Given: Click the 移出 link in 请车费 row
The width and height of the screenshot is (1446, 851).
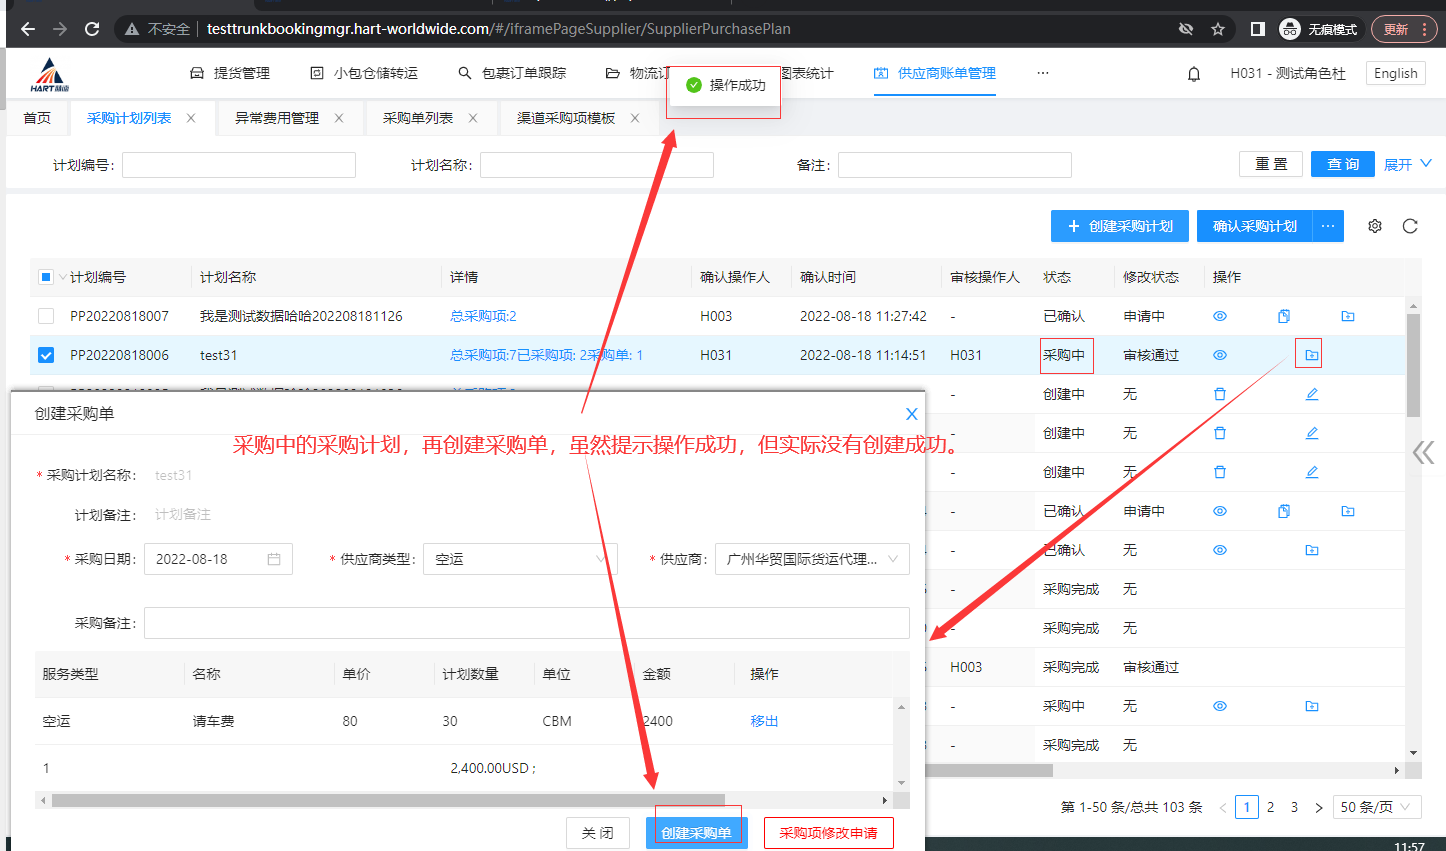Looking at the screenshot, I should pos(764,721).
